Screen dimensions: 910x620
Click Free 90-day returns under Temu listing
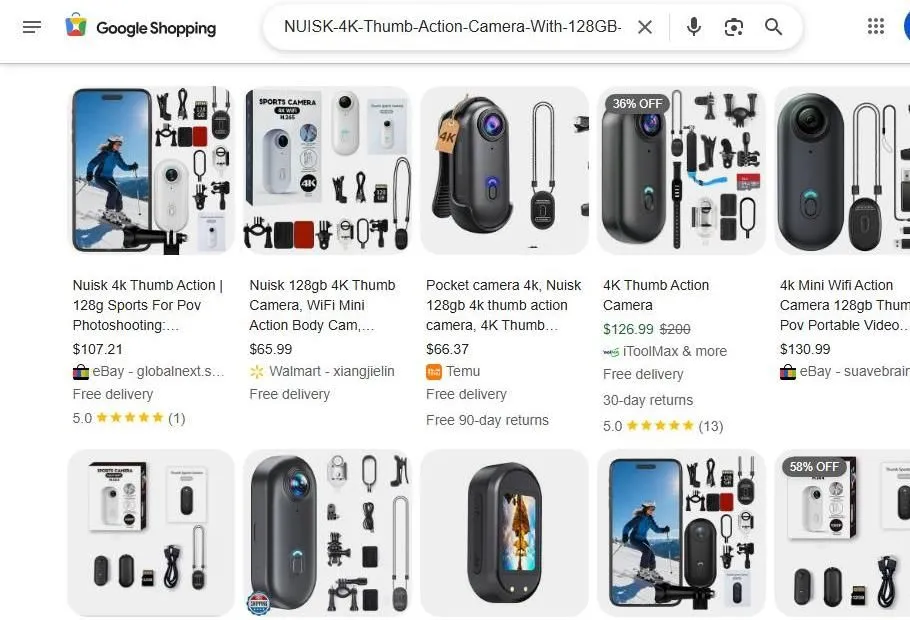coord(487,420)
